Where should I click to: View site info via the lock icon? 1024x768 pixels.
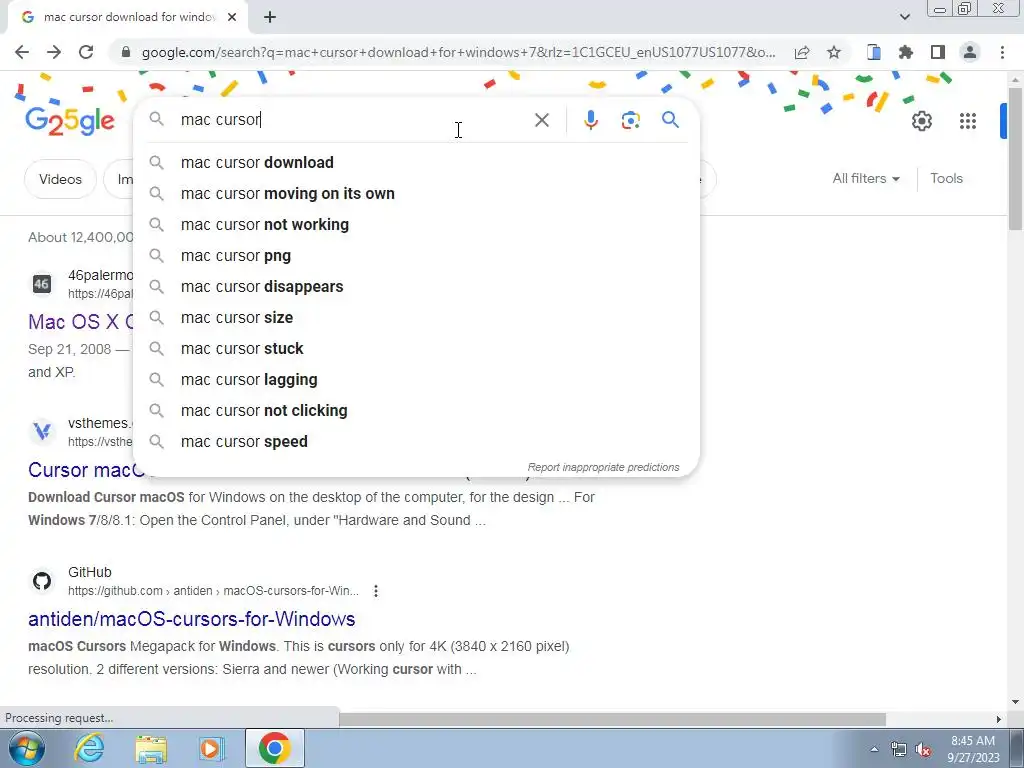tap(125, 52)
